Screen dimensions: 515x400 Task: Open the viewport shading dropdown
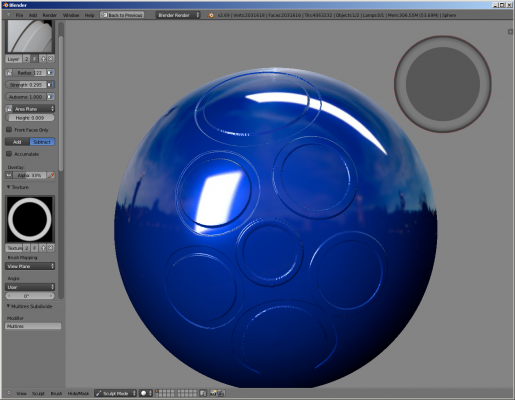[x=146, y=393]
